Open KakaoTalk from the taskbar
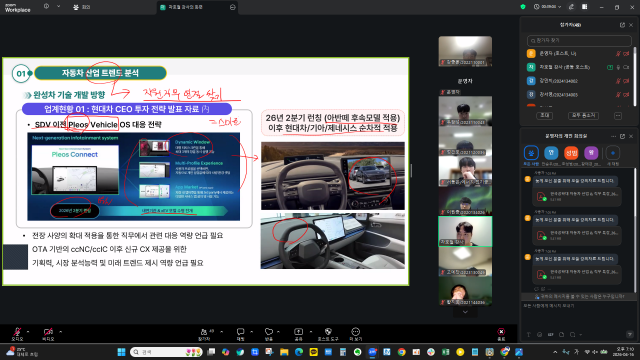Screen dimensions: 640x360 (x=313, y=352)
